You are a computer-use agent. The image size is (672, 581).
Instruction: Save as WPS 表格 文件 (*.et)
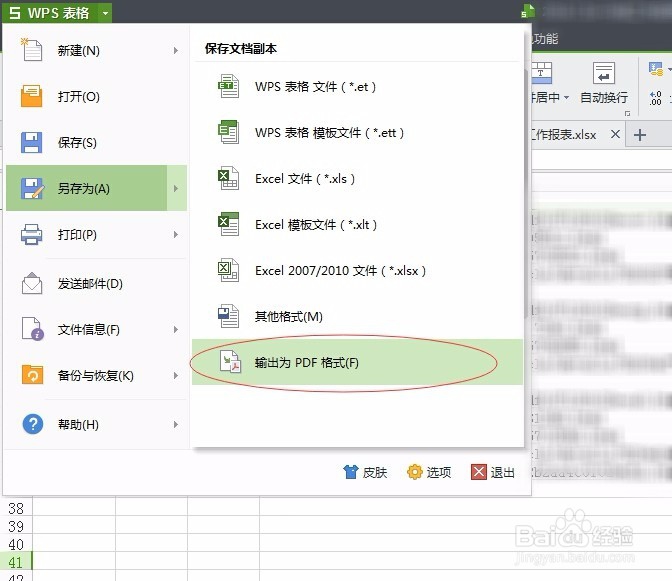(357, 87)
